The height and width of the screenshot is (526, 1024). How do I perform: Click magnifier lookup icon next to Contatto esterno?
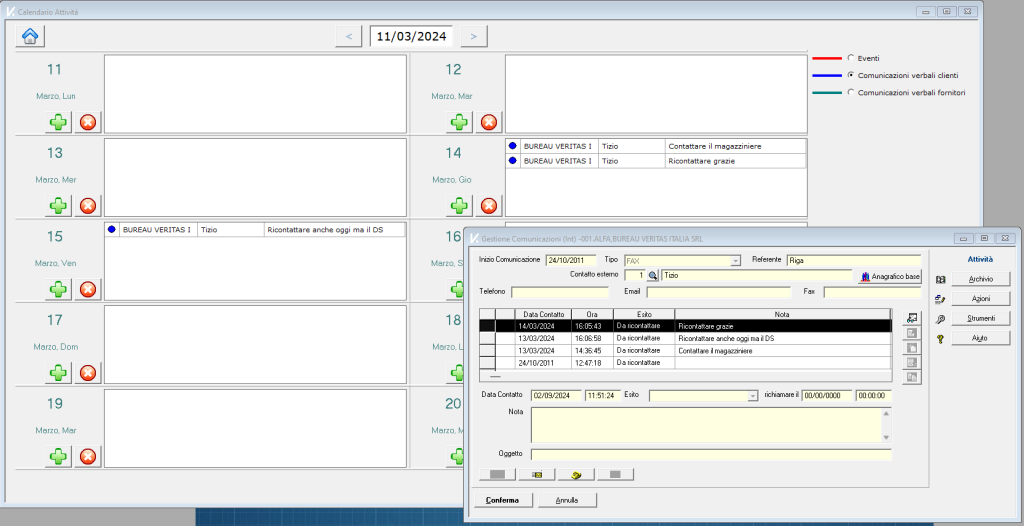pos(653,275)
